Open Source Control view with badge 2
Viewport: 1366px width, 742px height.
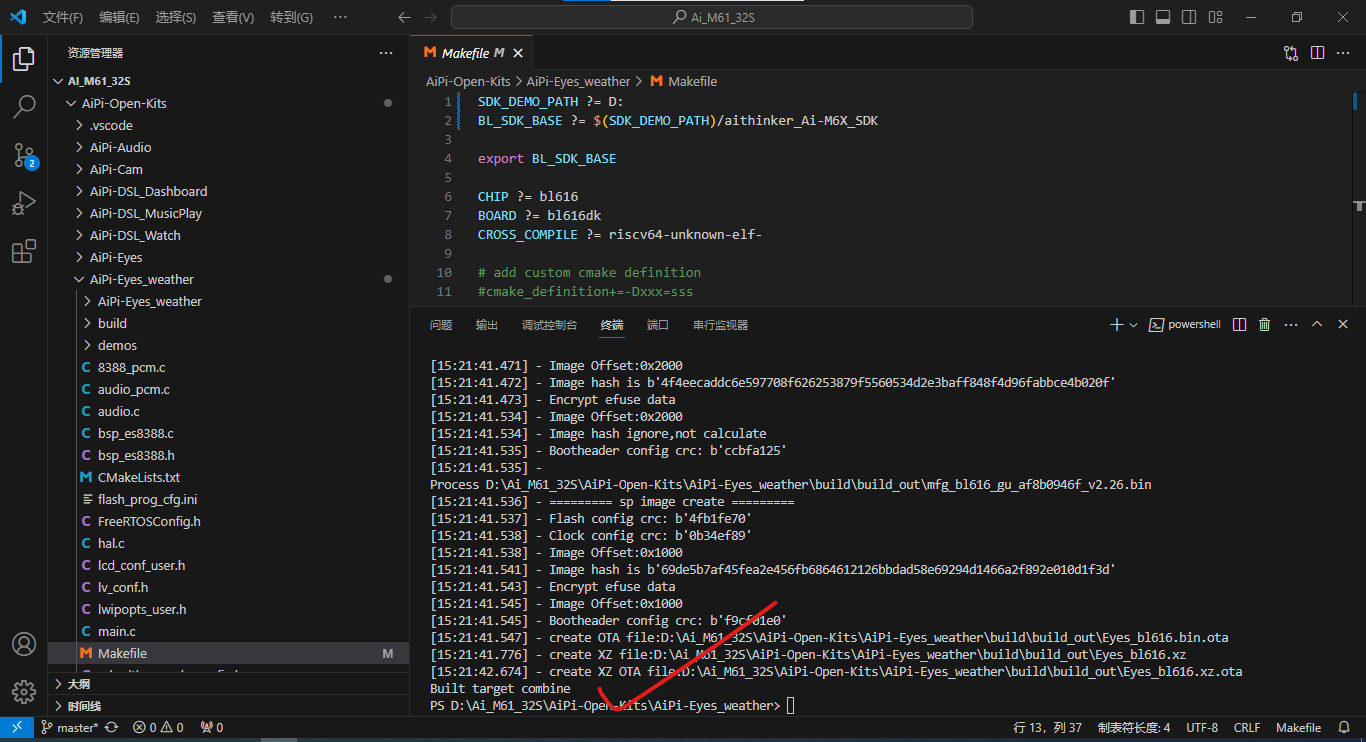click(24, 155)
